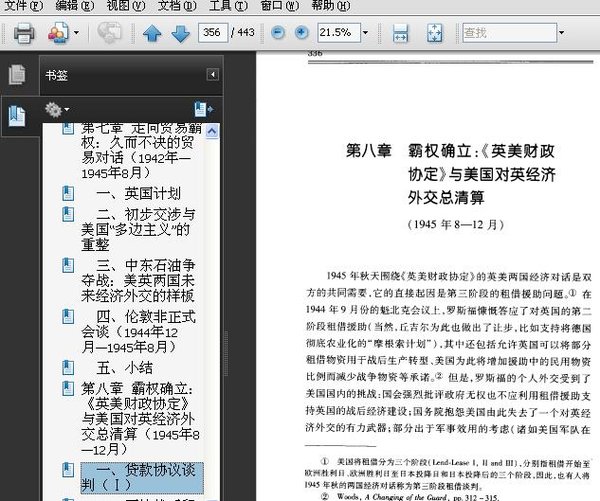Click total page count / 443

(243, 33)
